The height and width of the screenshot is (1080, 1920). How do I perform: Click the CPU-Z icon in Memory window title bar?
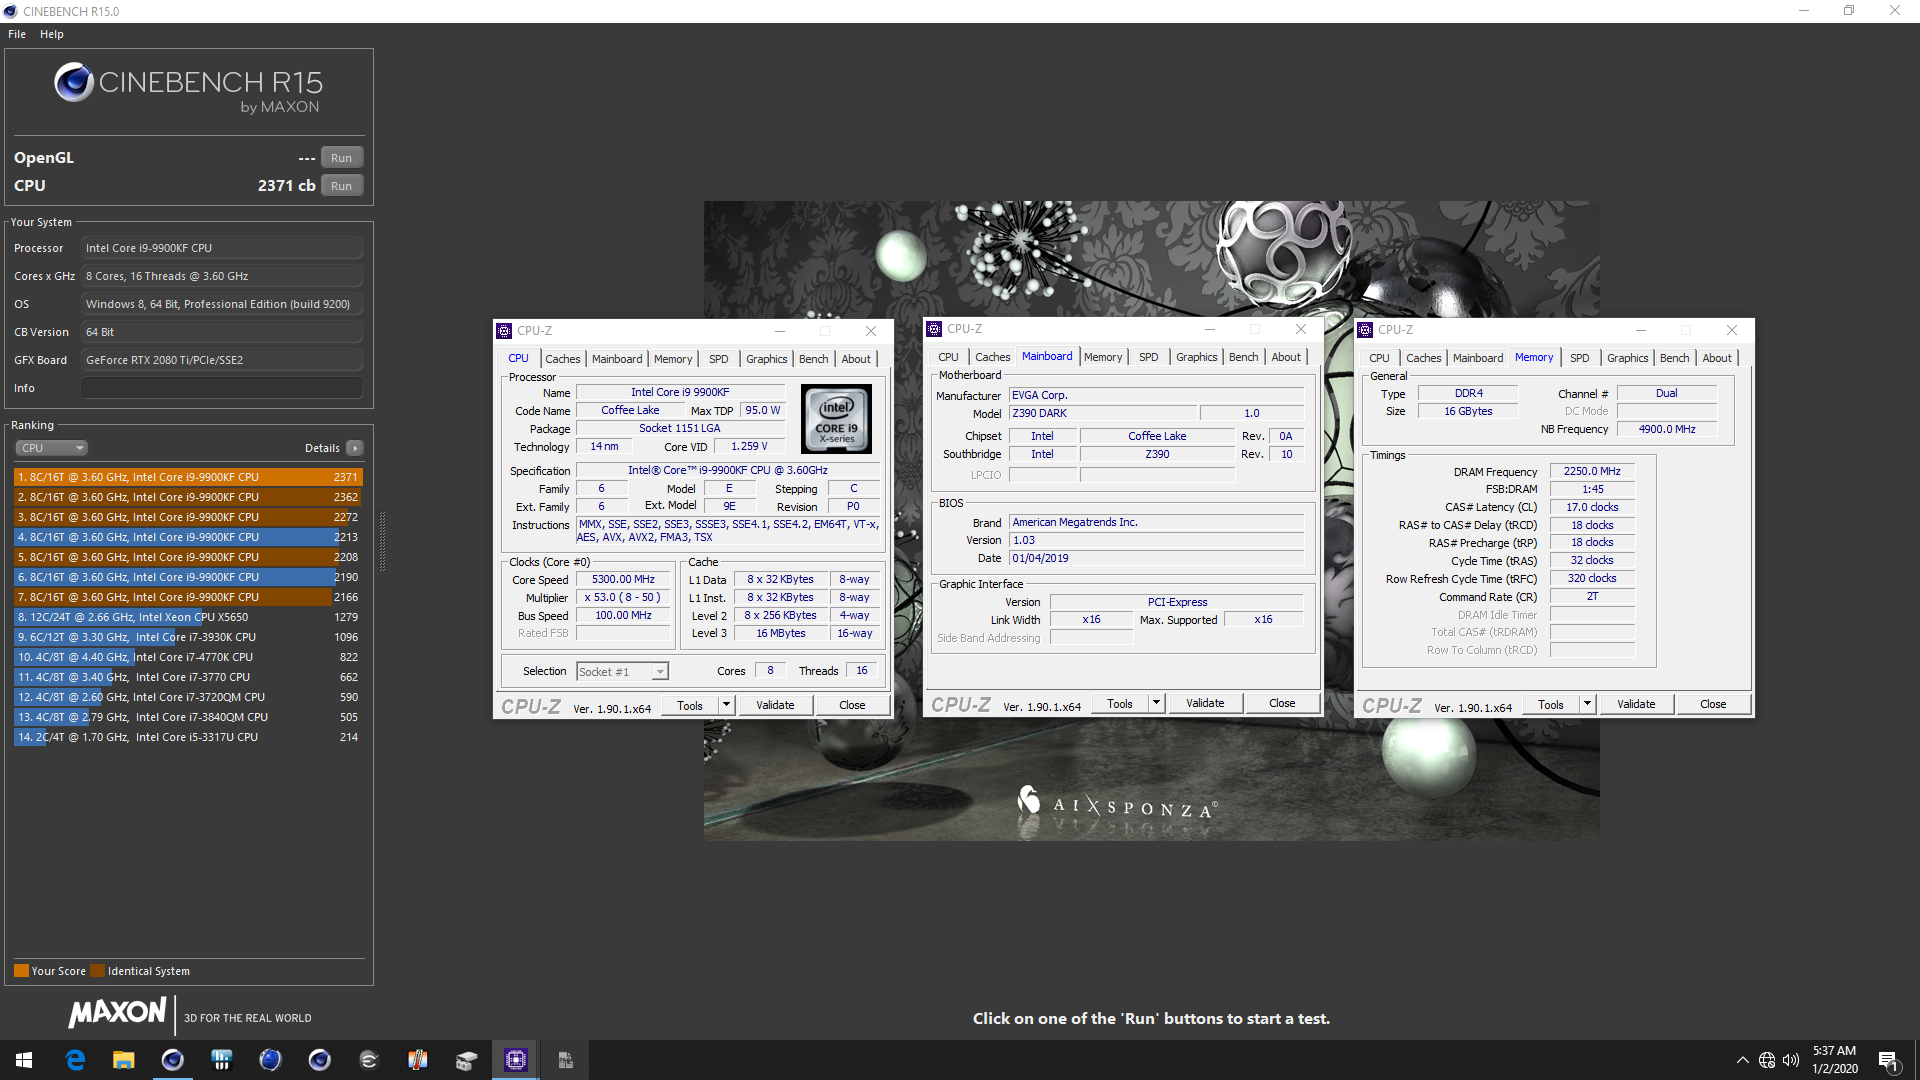1365,330
